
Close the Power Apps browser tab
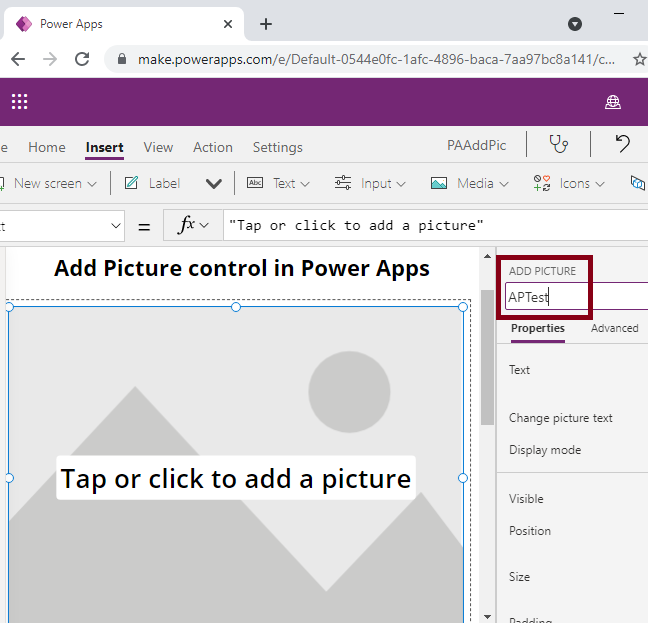click(x=228, y=24)
